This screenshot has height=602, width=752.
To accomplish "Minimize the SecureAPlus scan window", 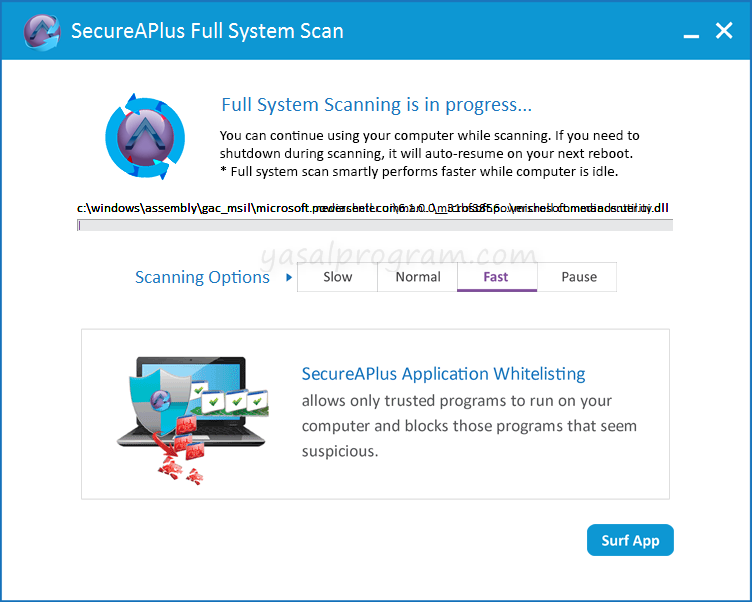I will [x=690, y=32].
